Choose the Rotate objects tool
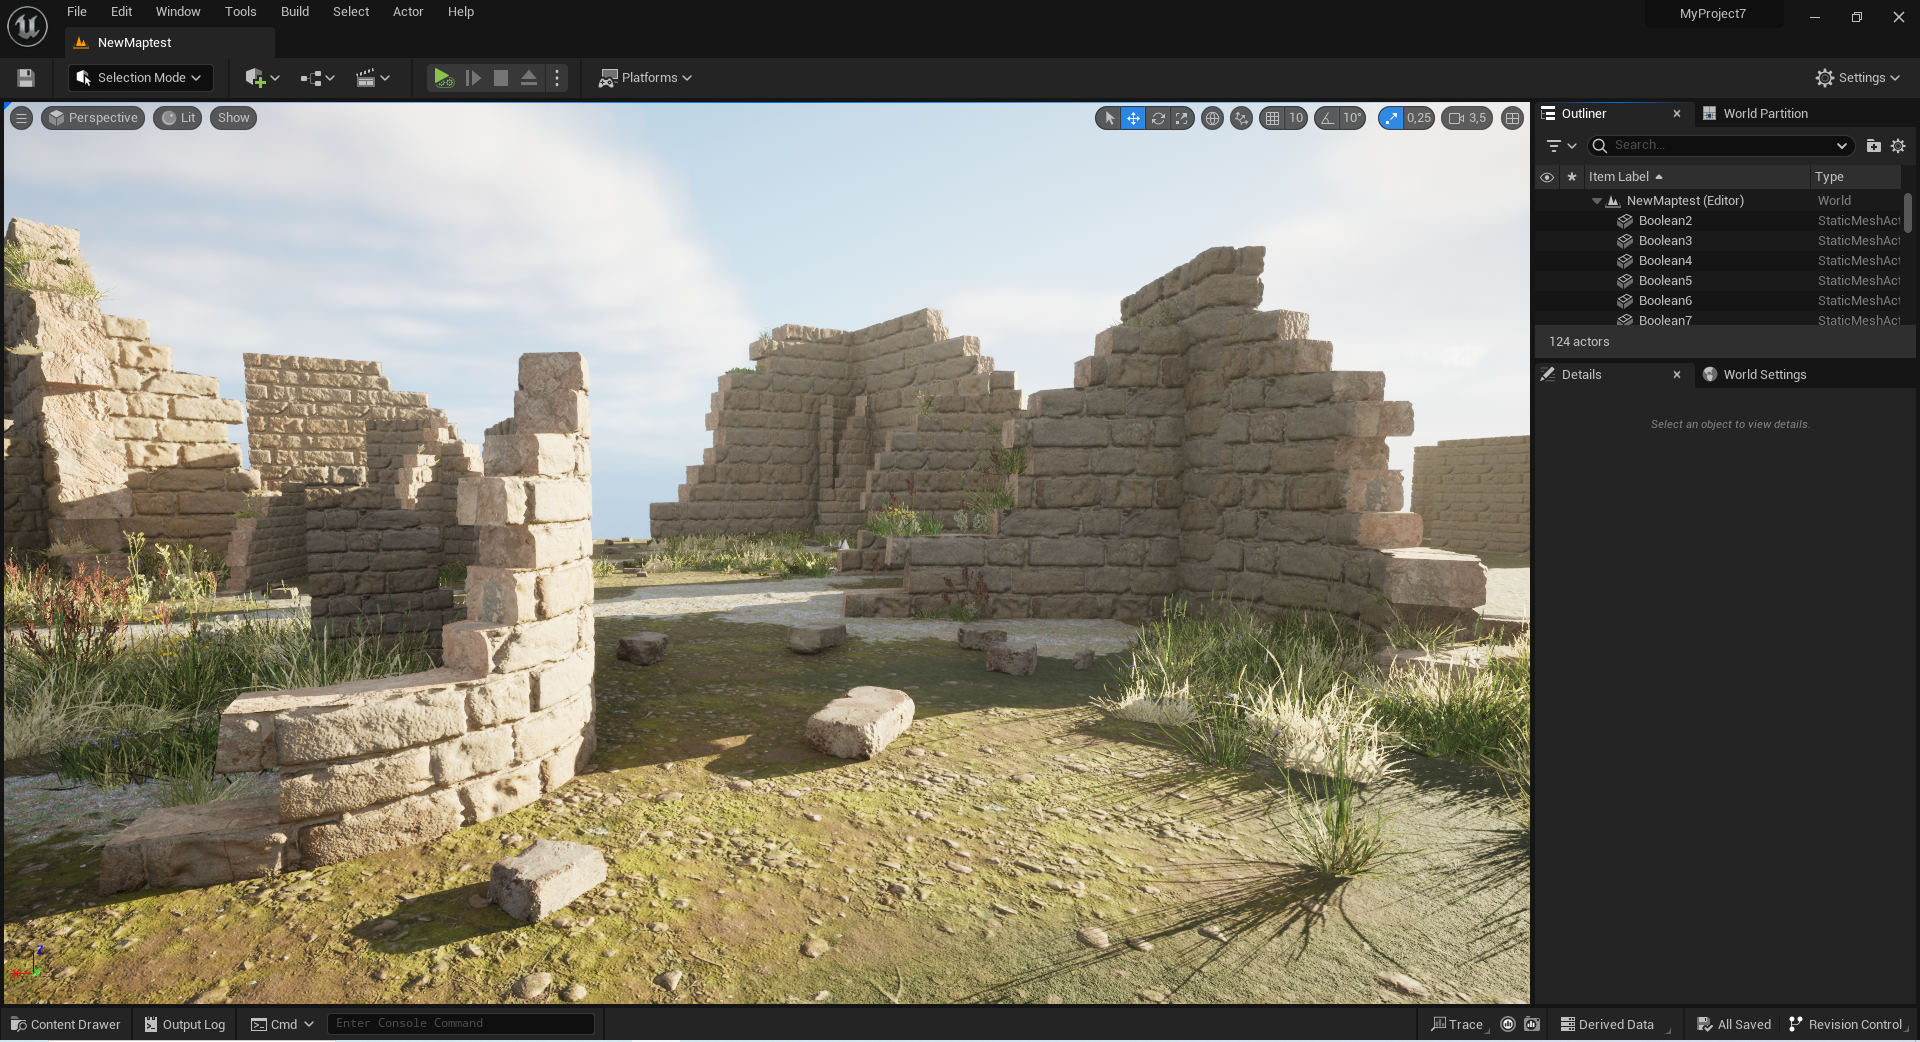Image resolution: width=1920 pixels, height=1042 pixels. point(1158,118)
